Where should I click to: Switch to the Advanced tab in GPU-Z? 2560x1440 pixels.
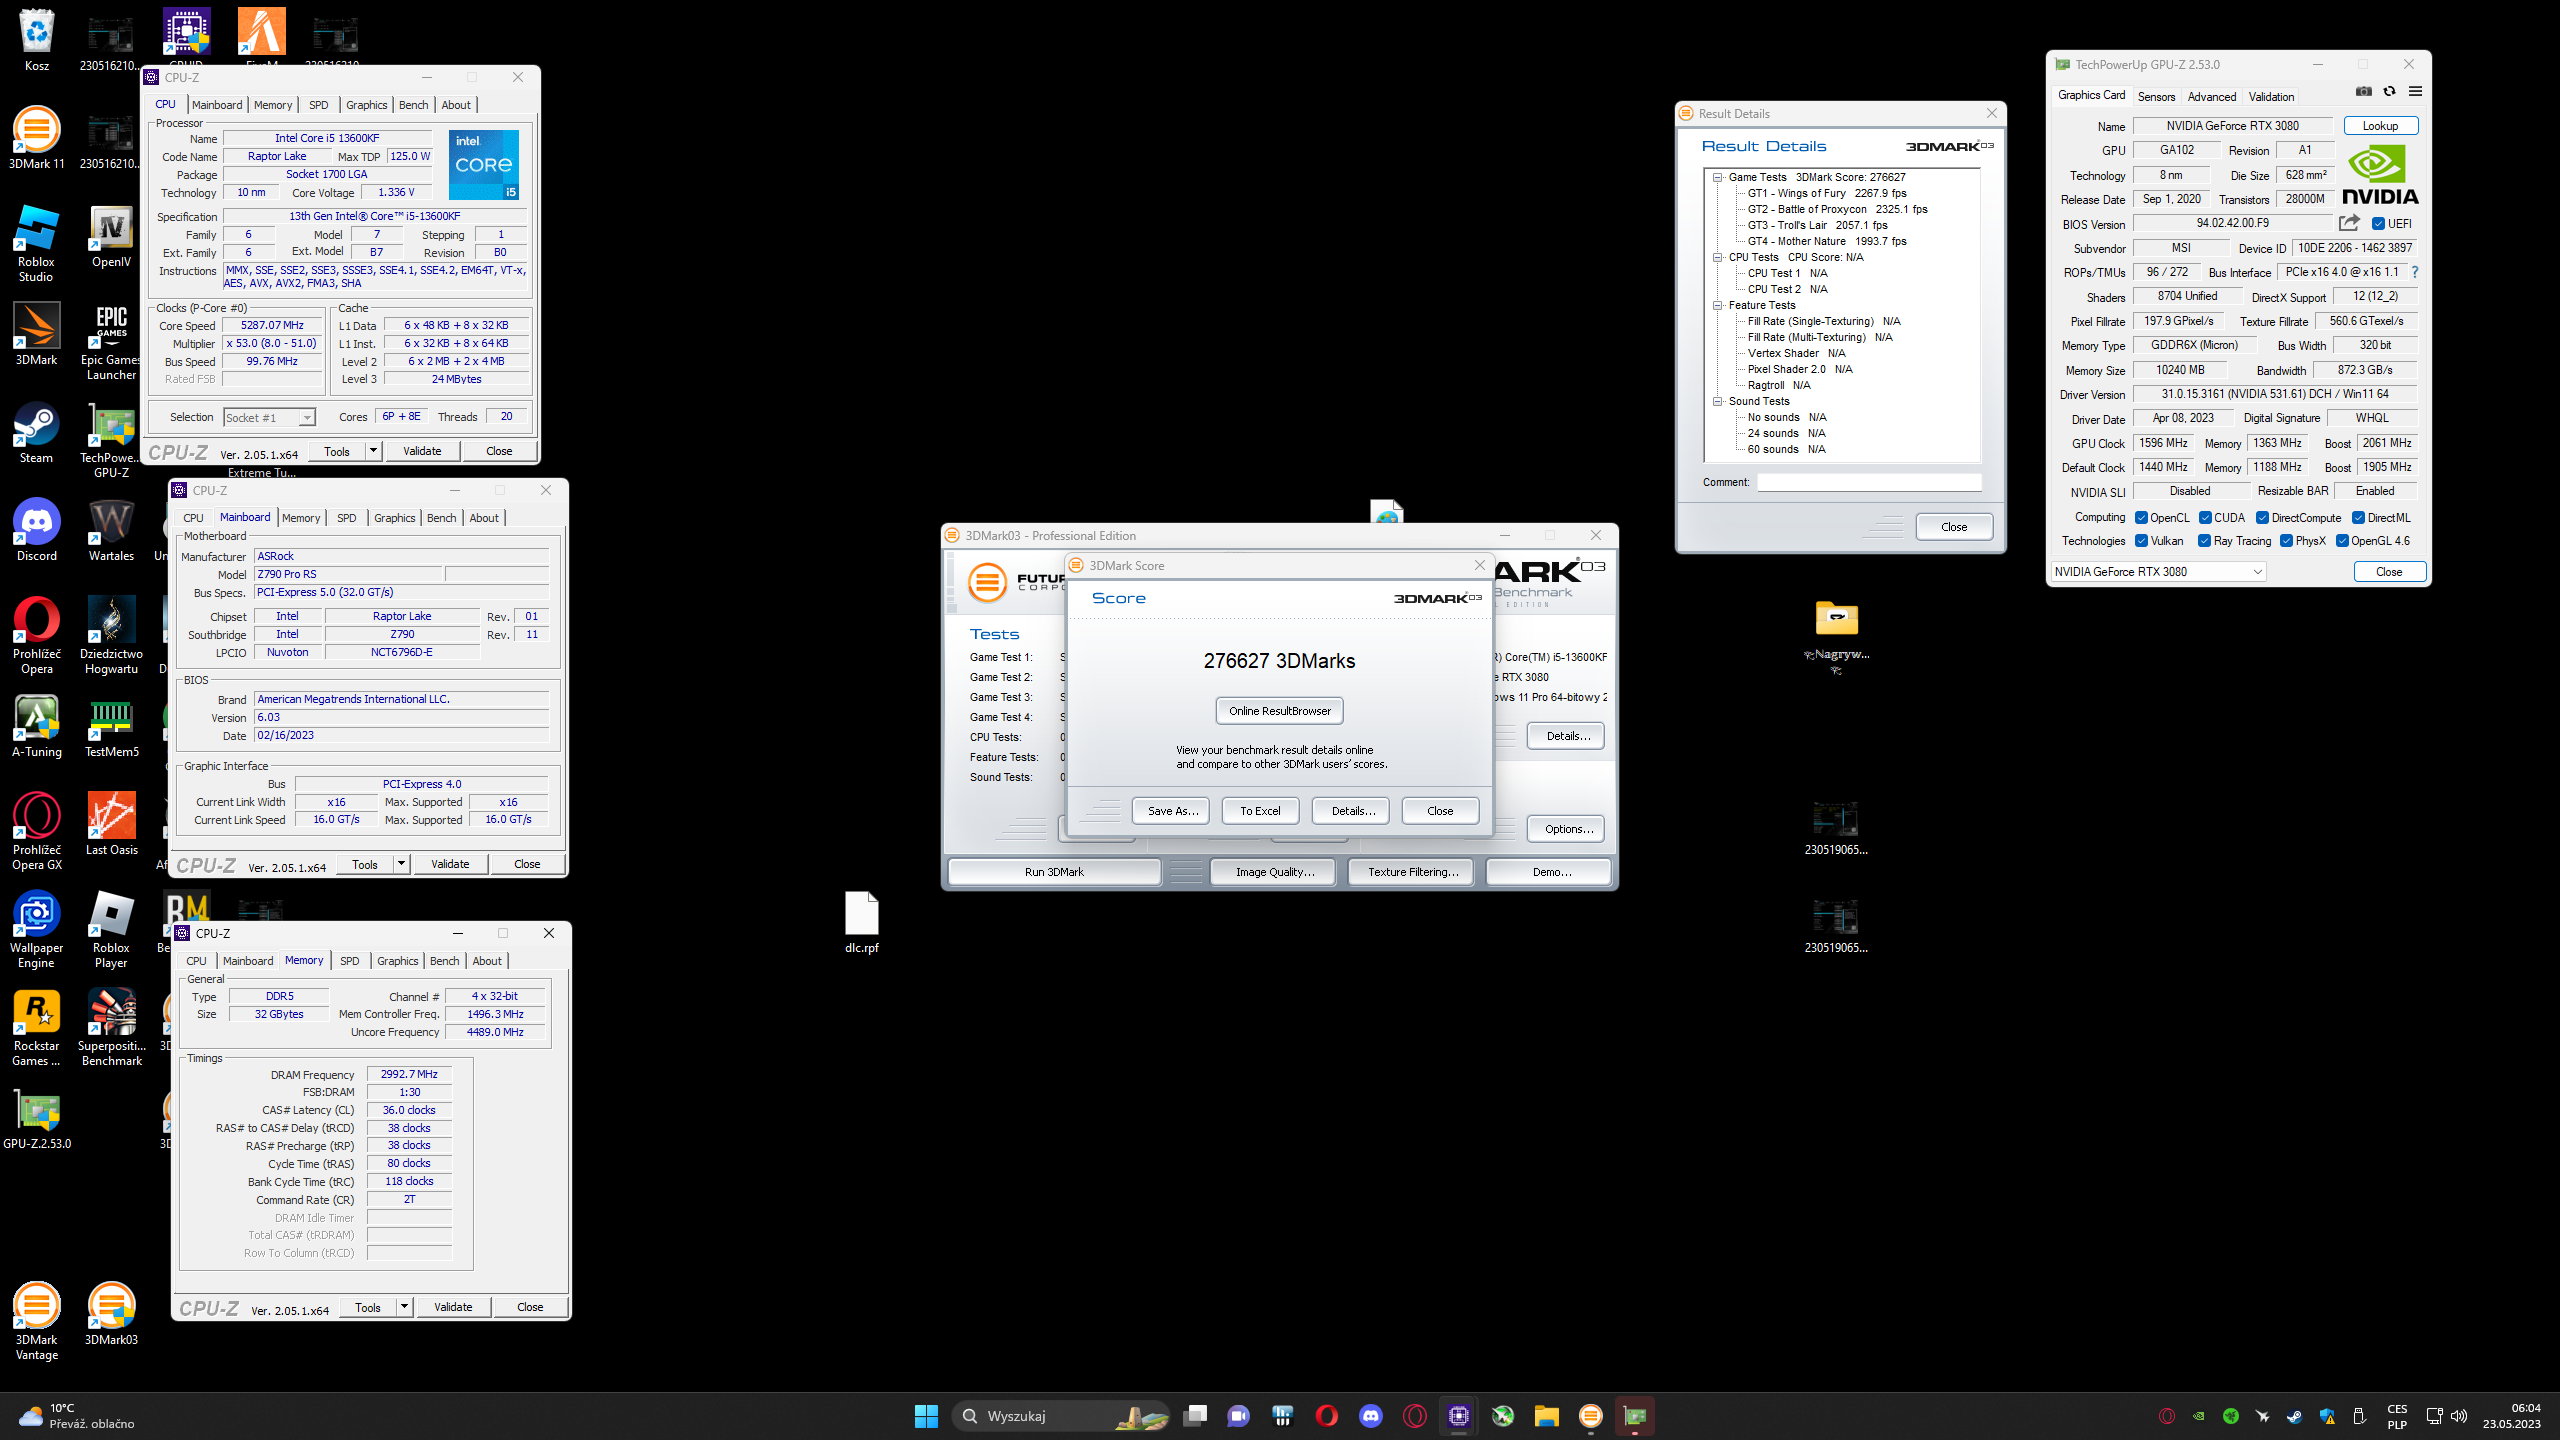tap(2211, 97)
